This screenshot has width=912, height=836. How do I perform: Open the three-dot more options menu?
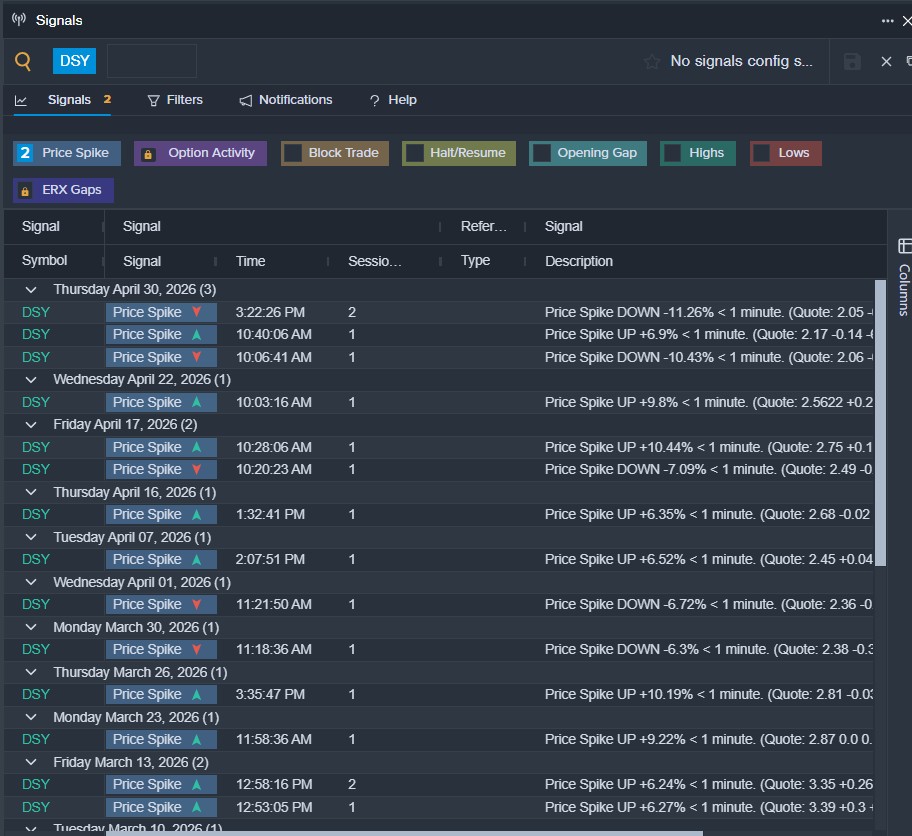(x=887, y=21)
